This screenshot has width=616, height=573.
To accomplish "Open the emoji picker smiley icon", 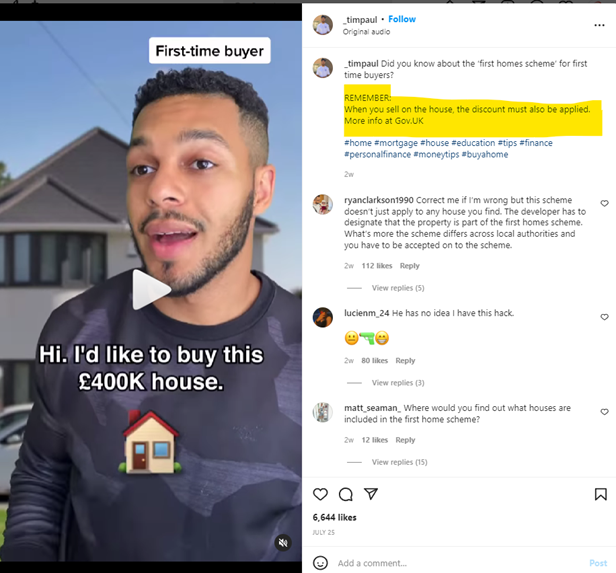I will point(320,563).
